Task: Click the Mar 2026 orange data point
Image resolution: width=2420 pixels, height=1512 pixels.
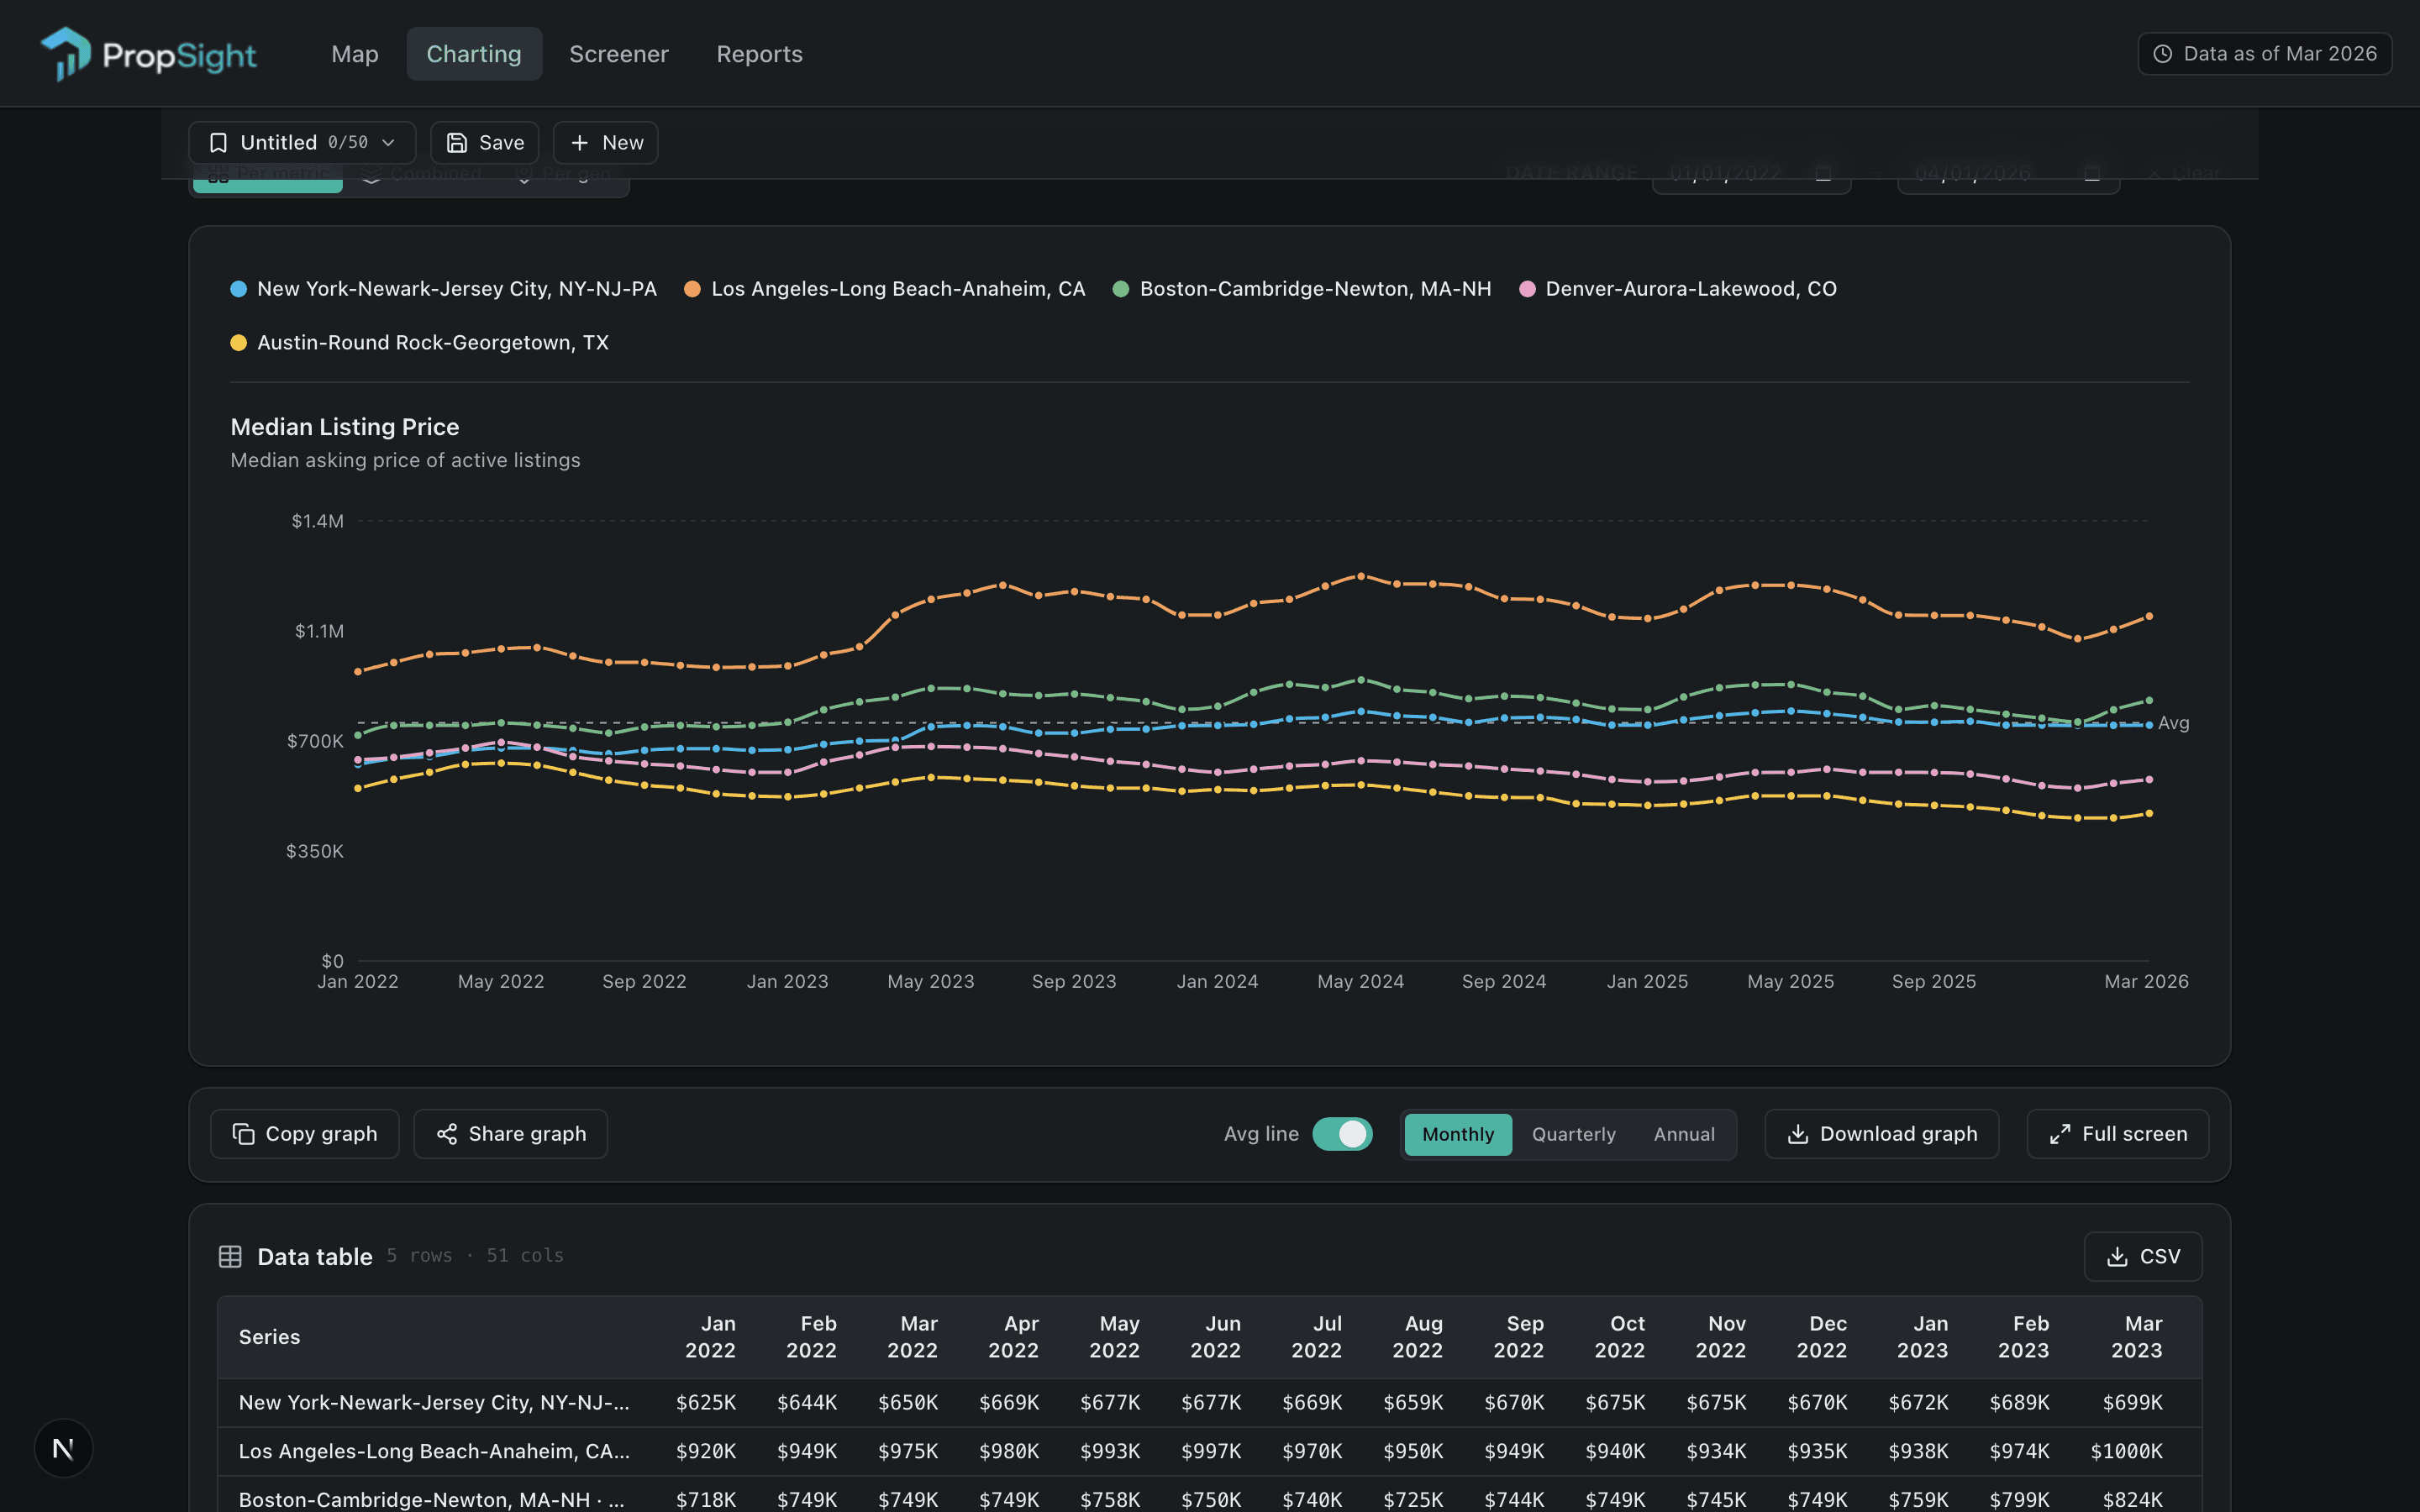Action: (2148, 617)
